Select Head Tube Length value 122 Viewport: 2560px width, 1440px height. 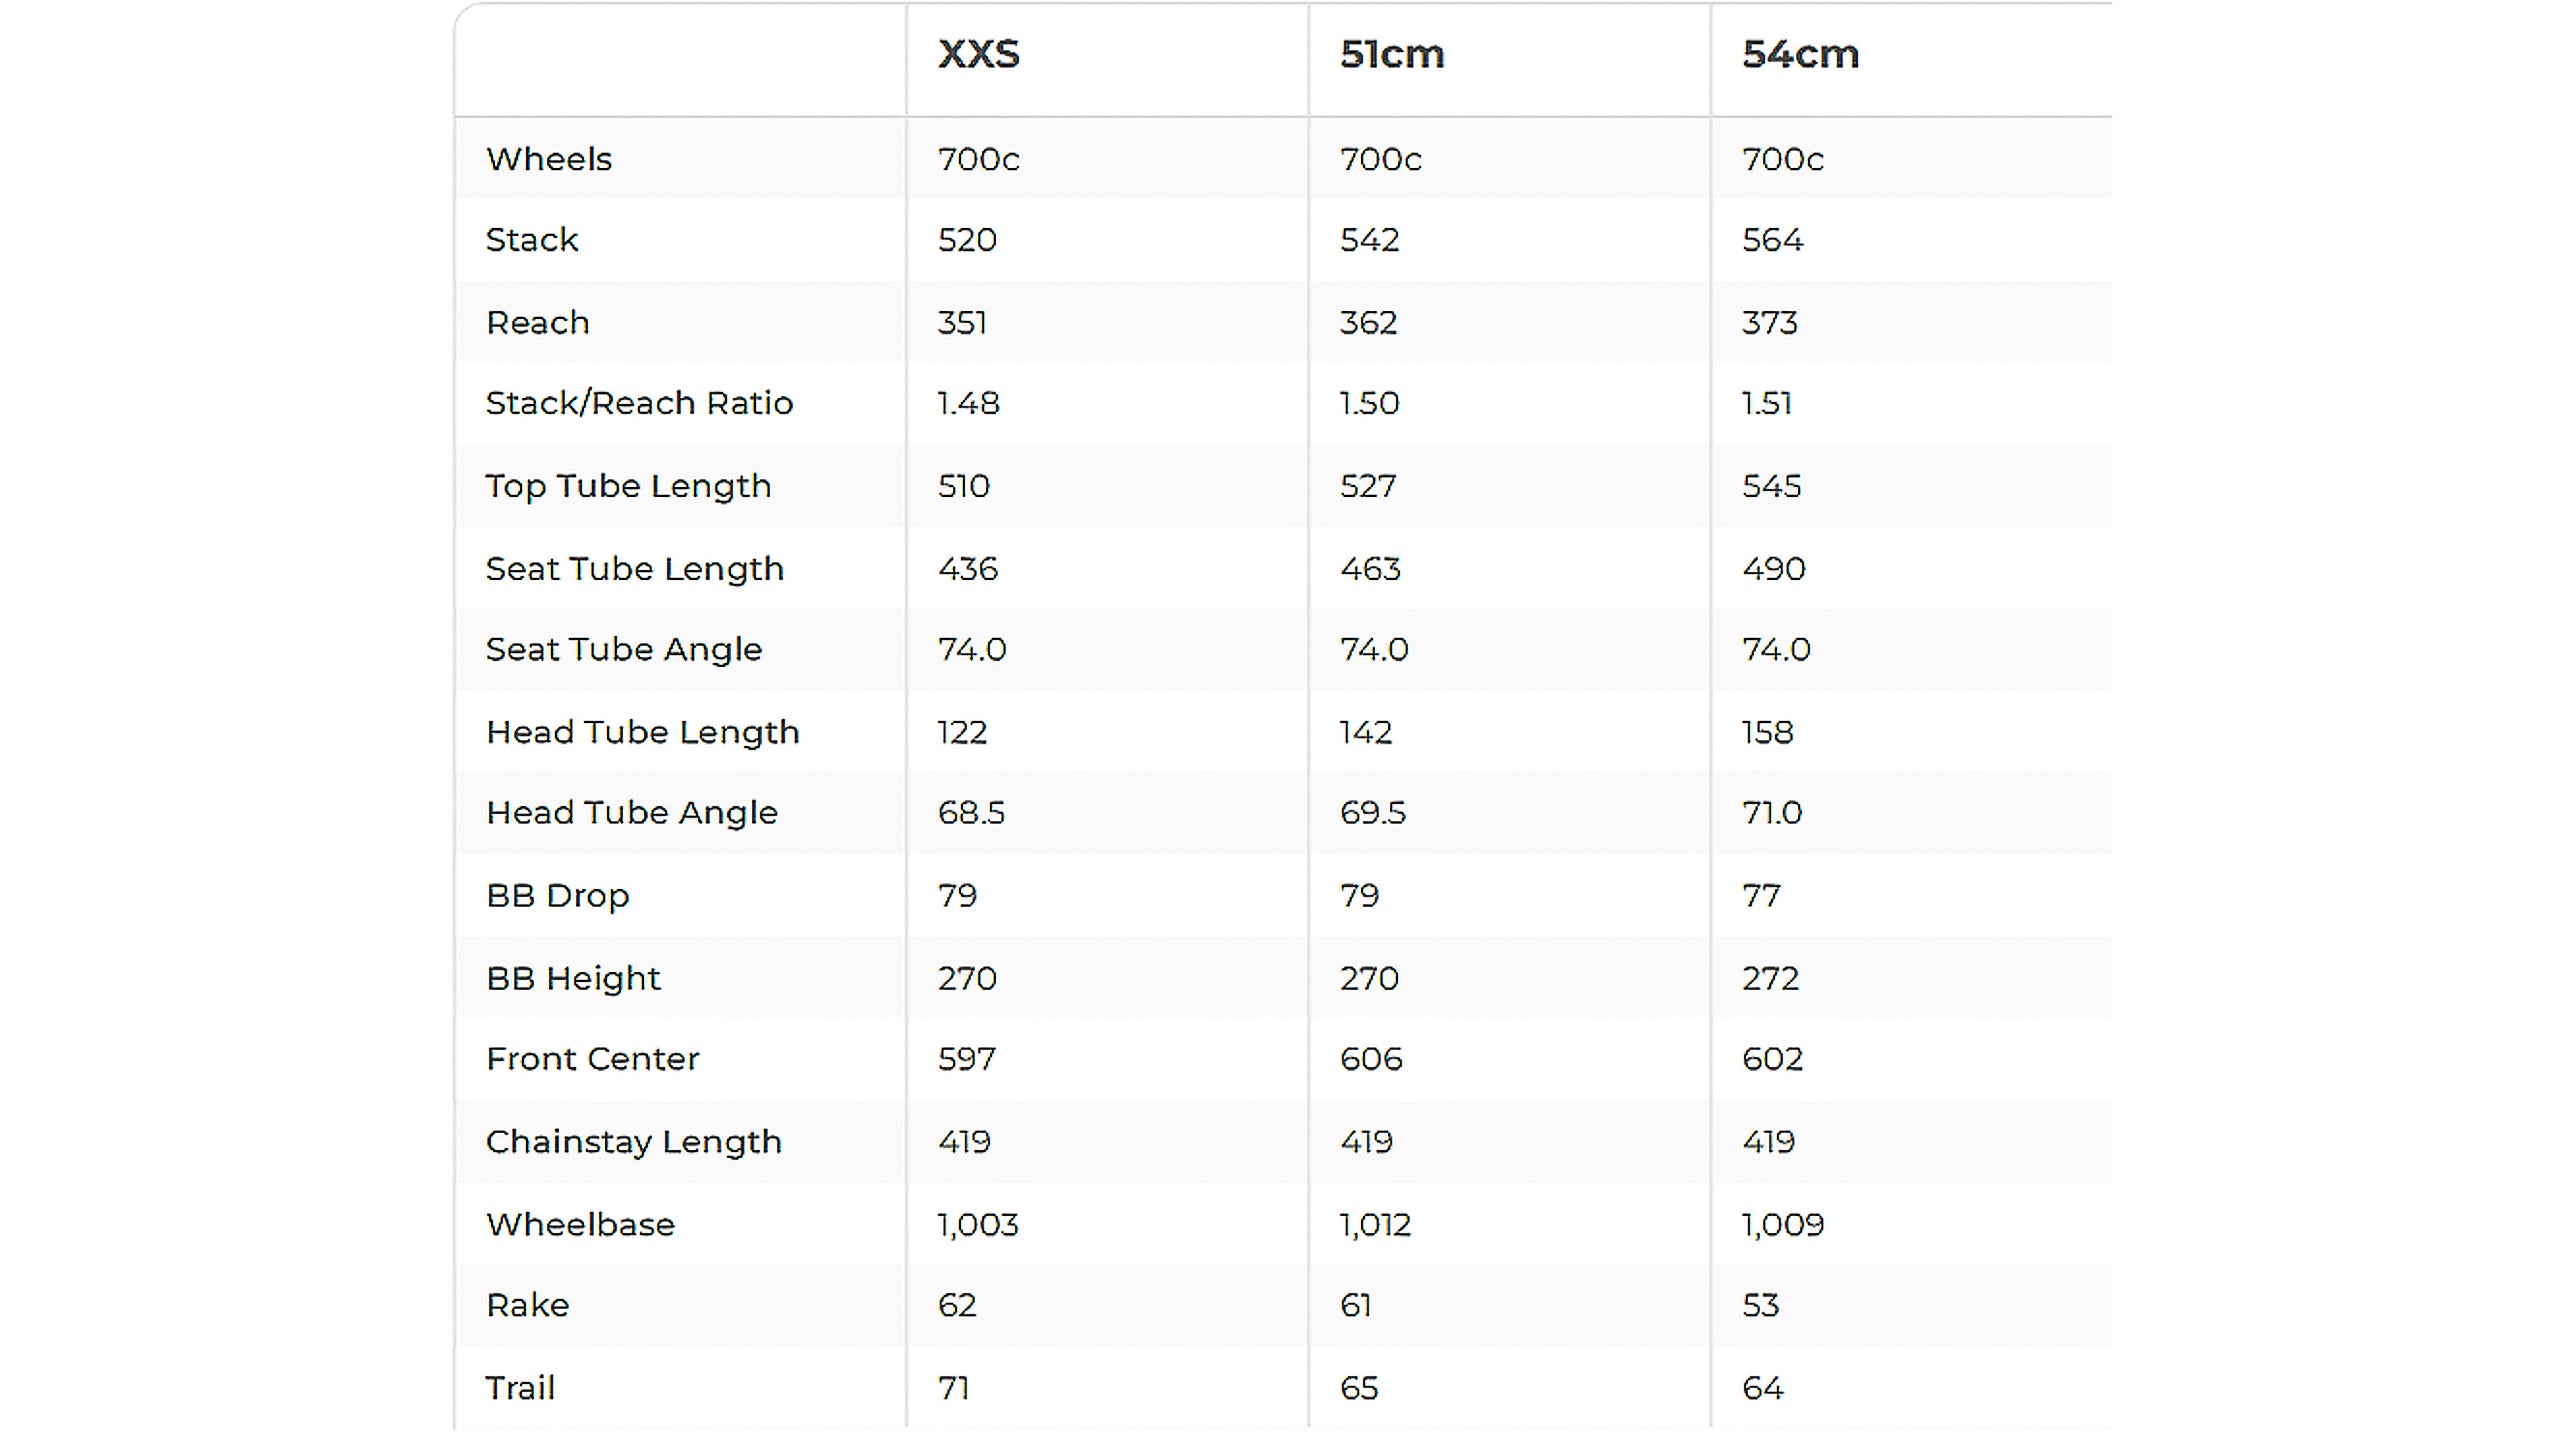[x=962, y=732]
